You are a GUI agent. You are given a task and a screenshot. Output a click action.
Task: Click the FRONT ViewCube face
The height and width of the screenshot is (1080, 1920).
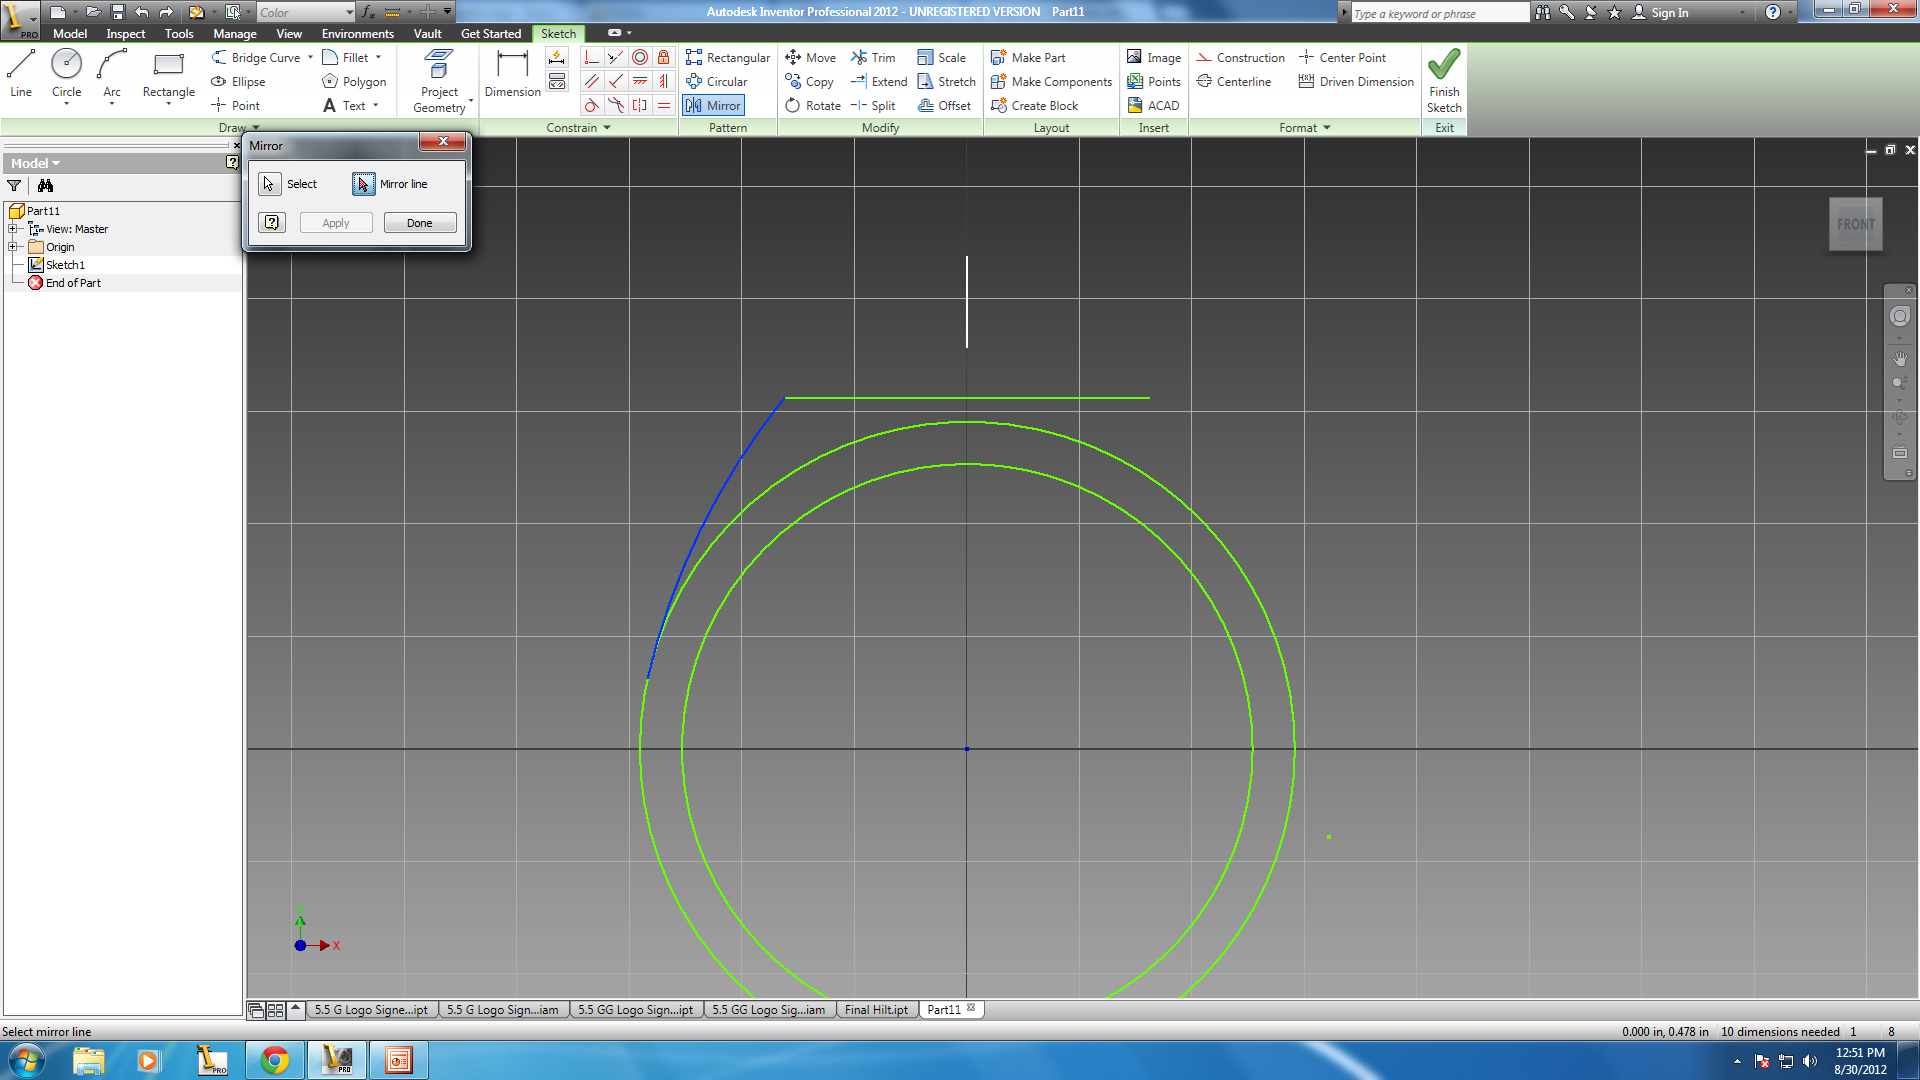[1855, 224]
